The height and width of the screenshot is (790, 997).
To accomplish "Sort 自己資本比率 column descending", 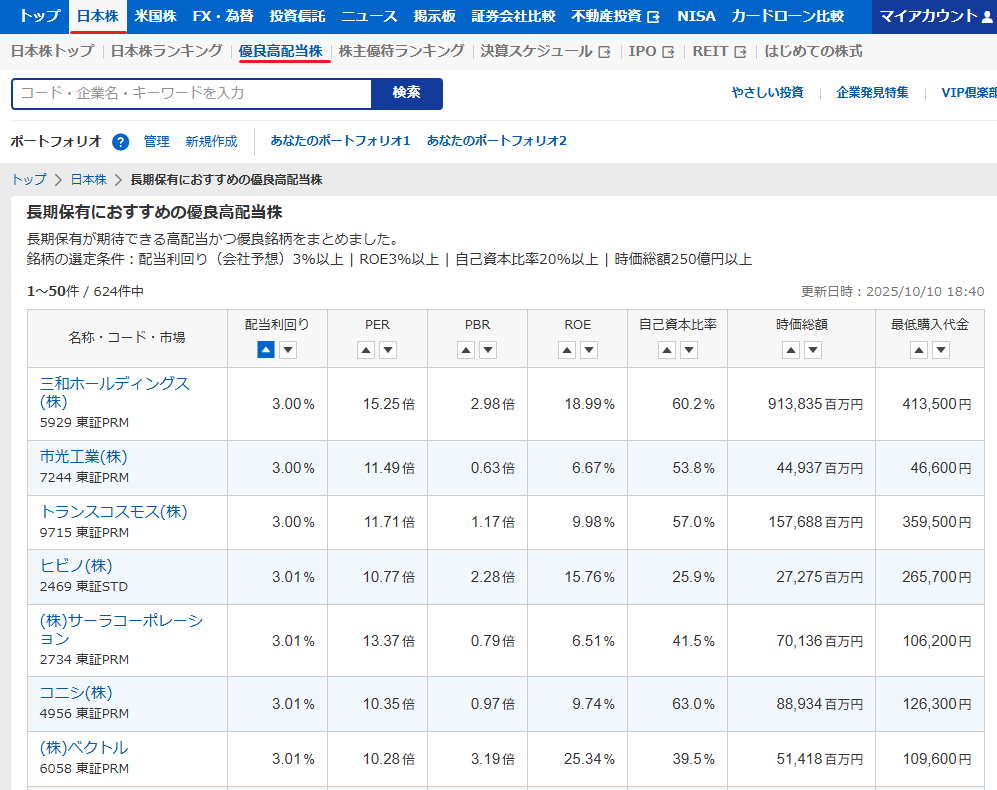I will 688,350.
